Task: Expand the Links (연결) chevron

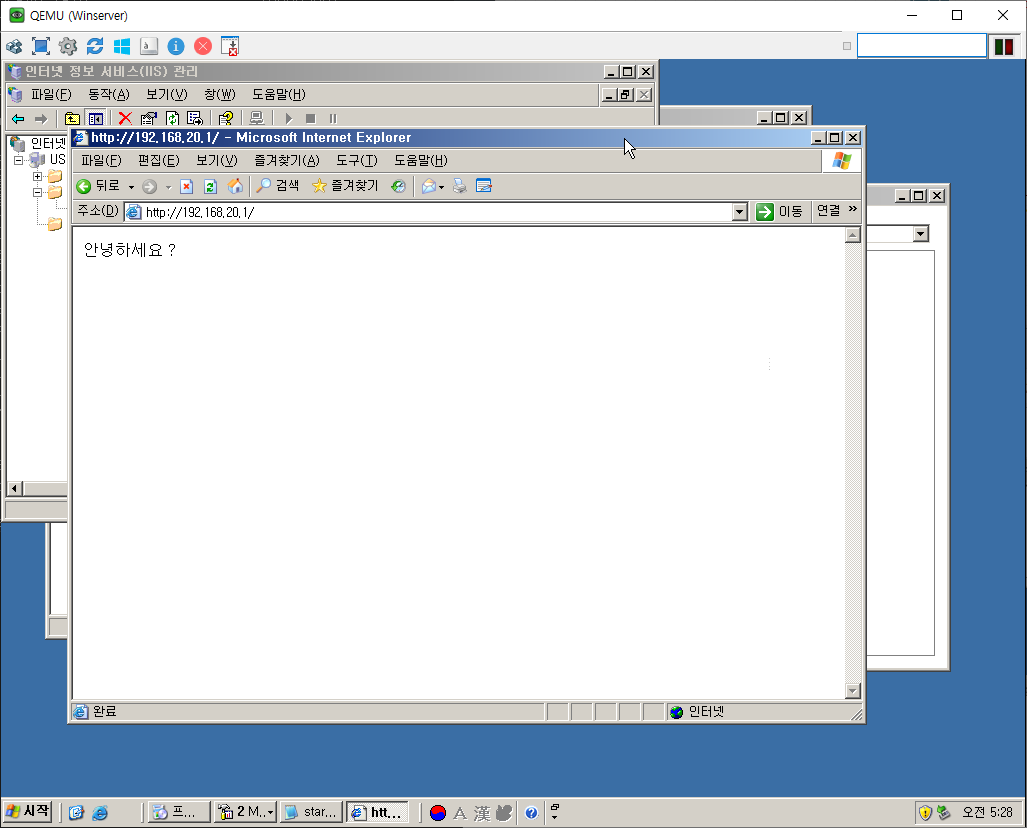Action: click(853, 209)
